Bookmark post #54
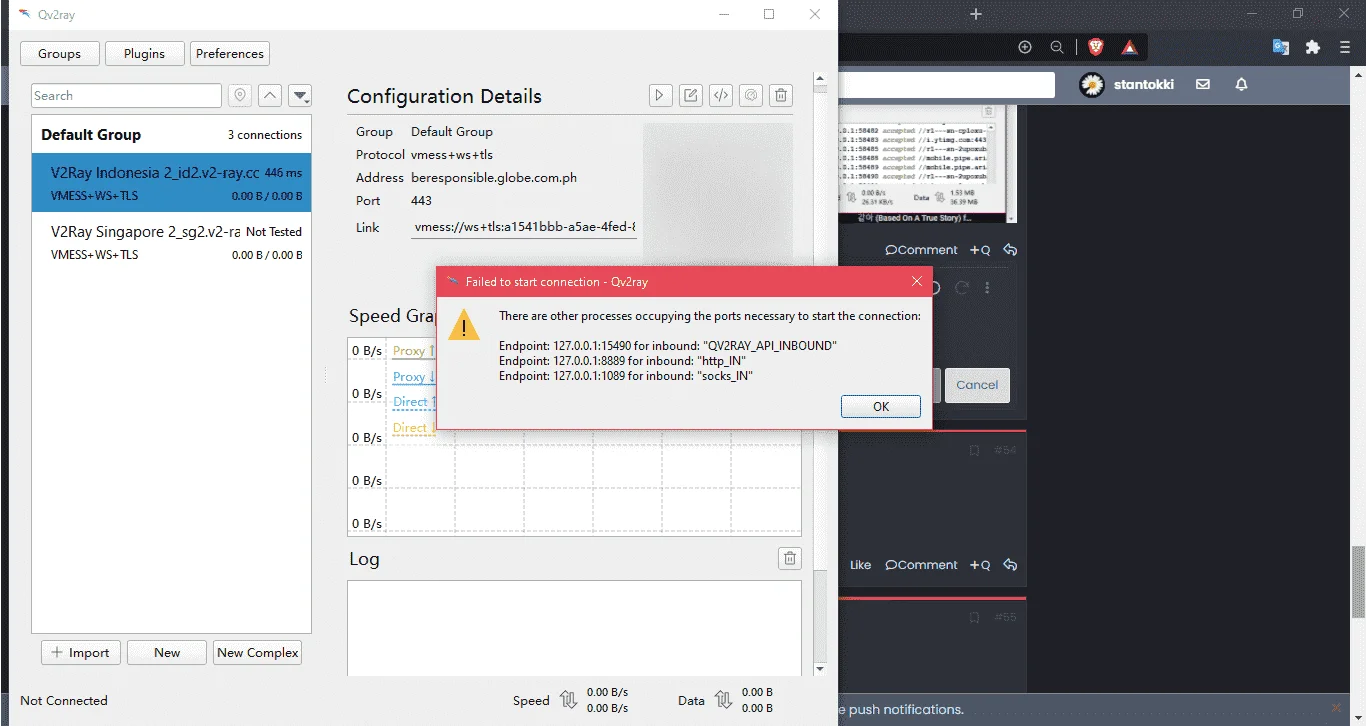This screenshot has width=1366, height=726. point(974,451)
